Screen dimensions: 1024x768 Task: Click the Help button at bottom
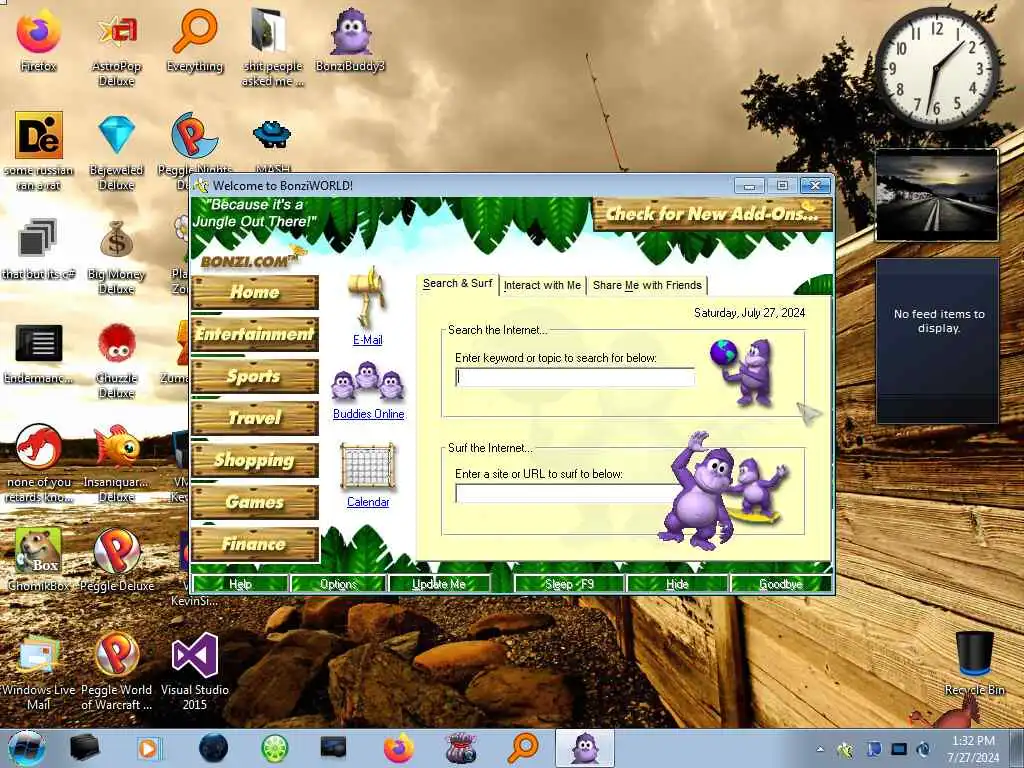coord(240,584)
